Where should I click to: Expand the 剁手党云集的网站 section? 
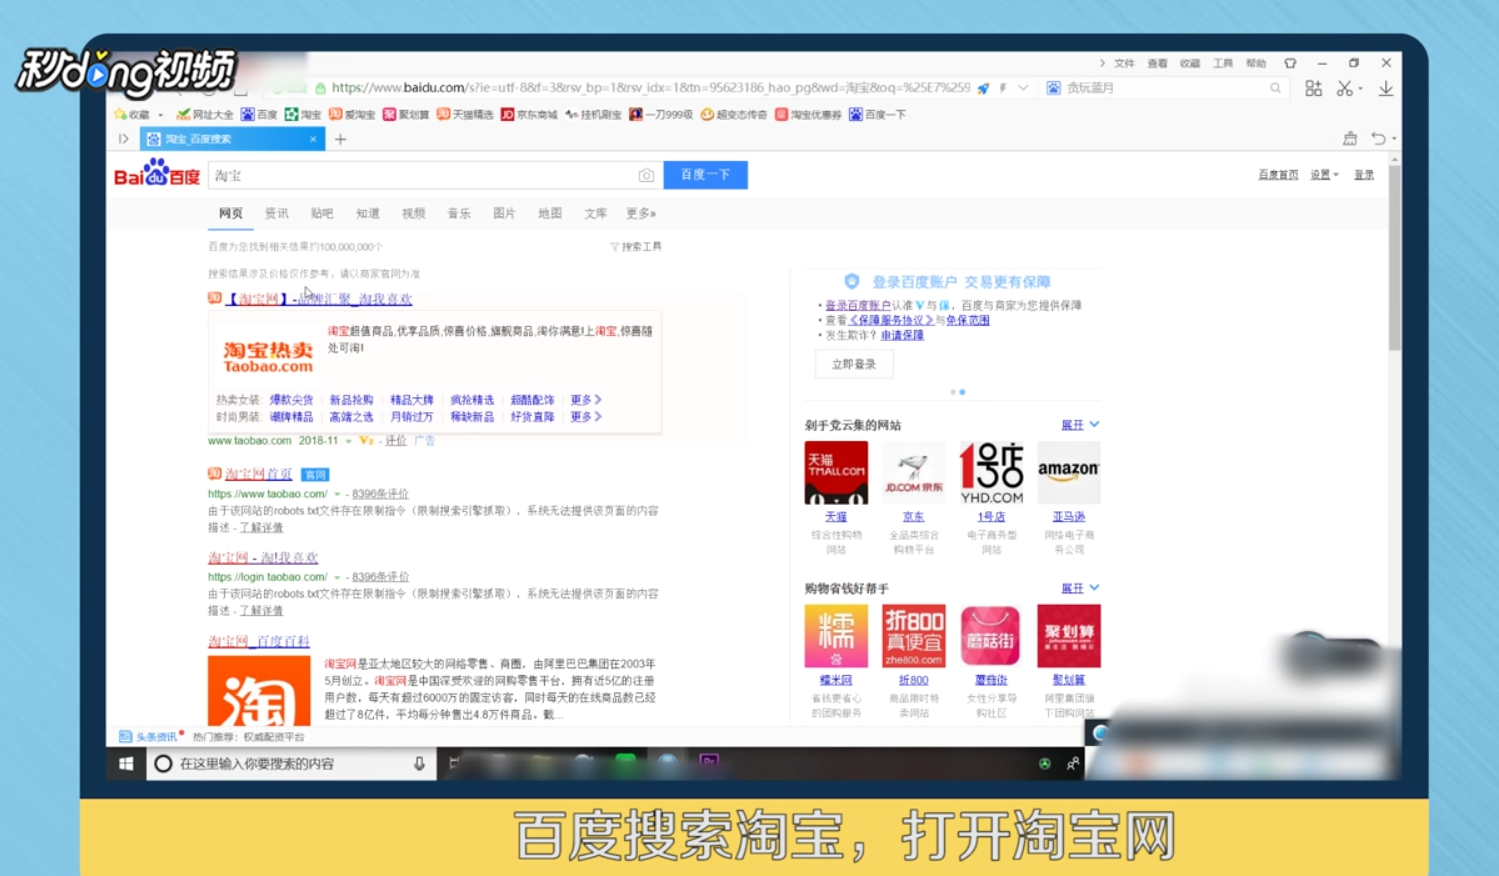[x=1080, y=425]
